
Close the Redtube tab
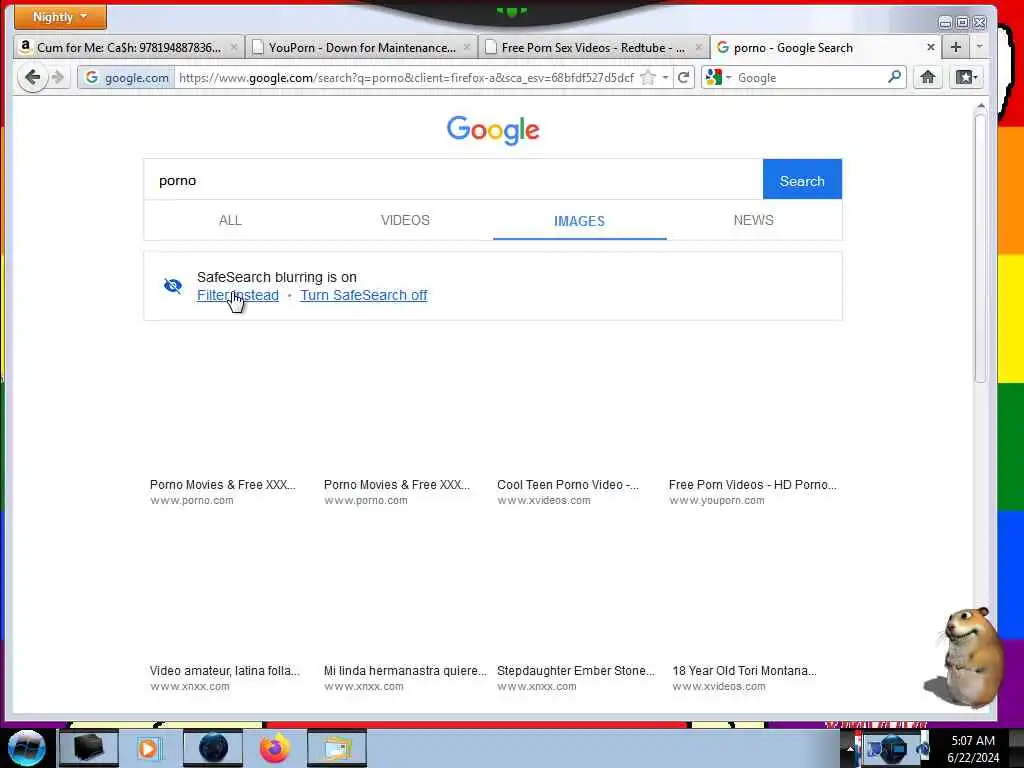point(698,47)
